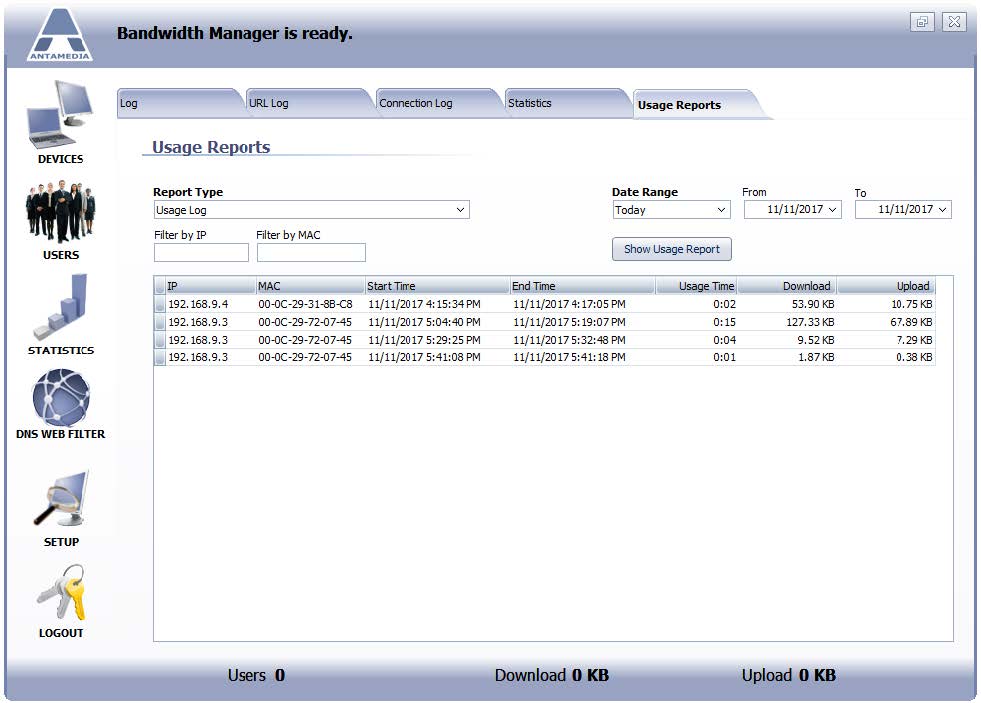This screenshot has height=703, width=981.
Task: Sort by the Usage Time column header
Action: [x=696, y=286]
